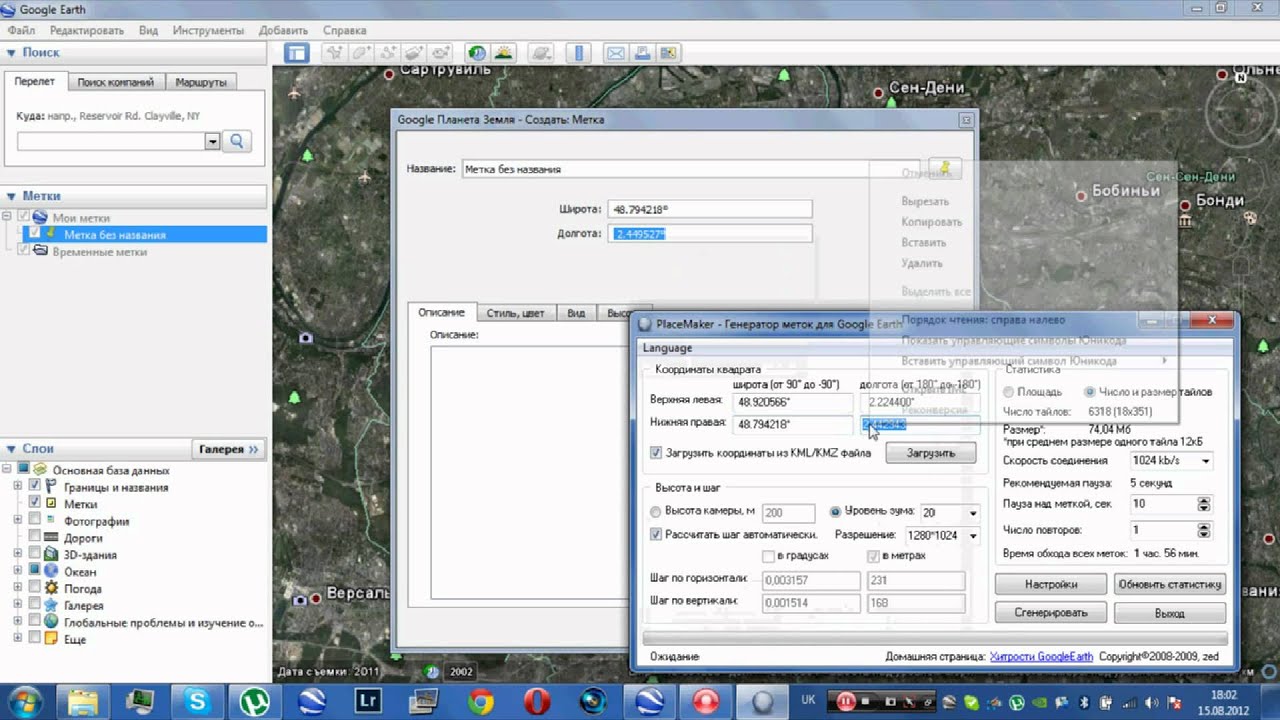Select the 'Высота камеры, м' radio button

656,512
